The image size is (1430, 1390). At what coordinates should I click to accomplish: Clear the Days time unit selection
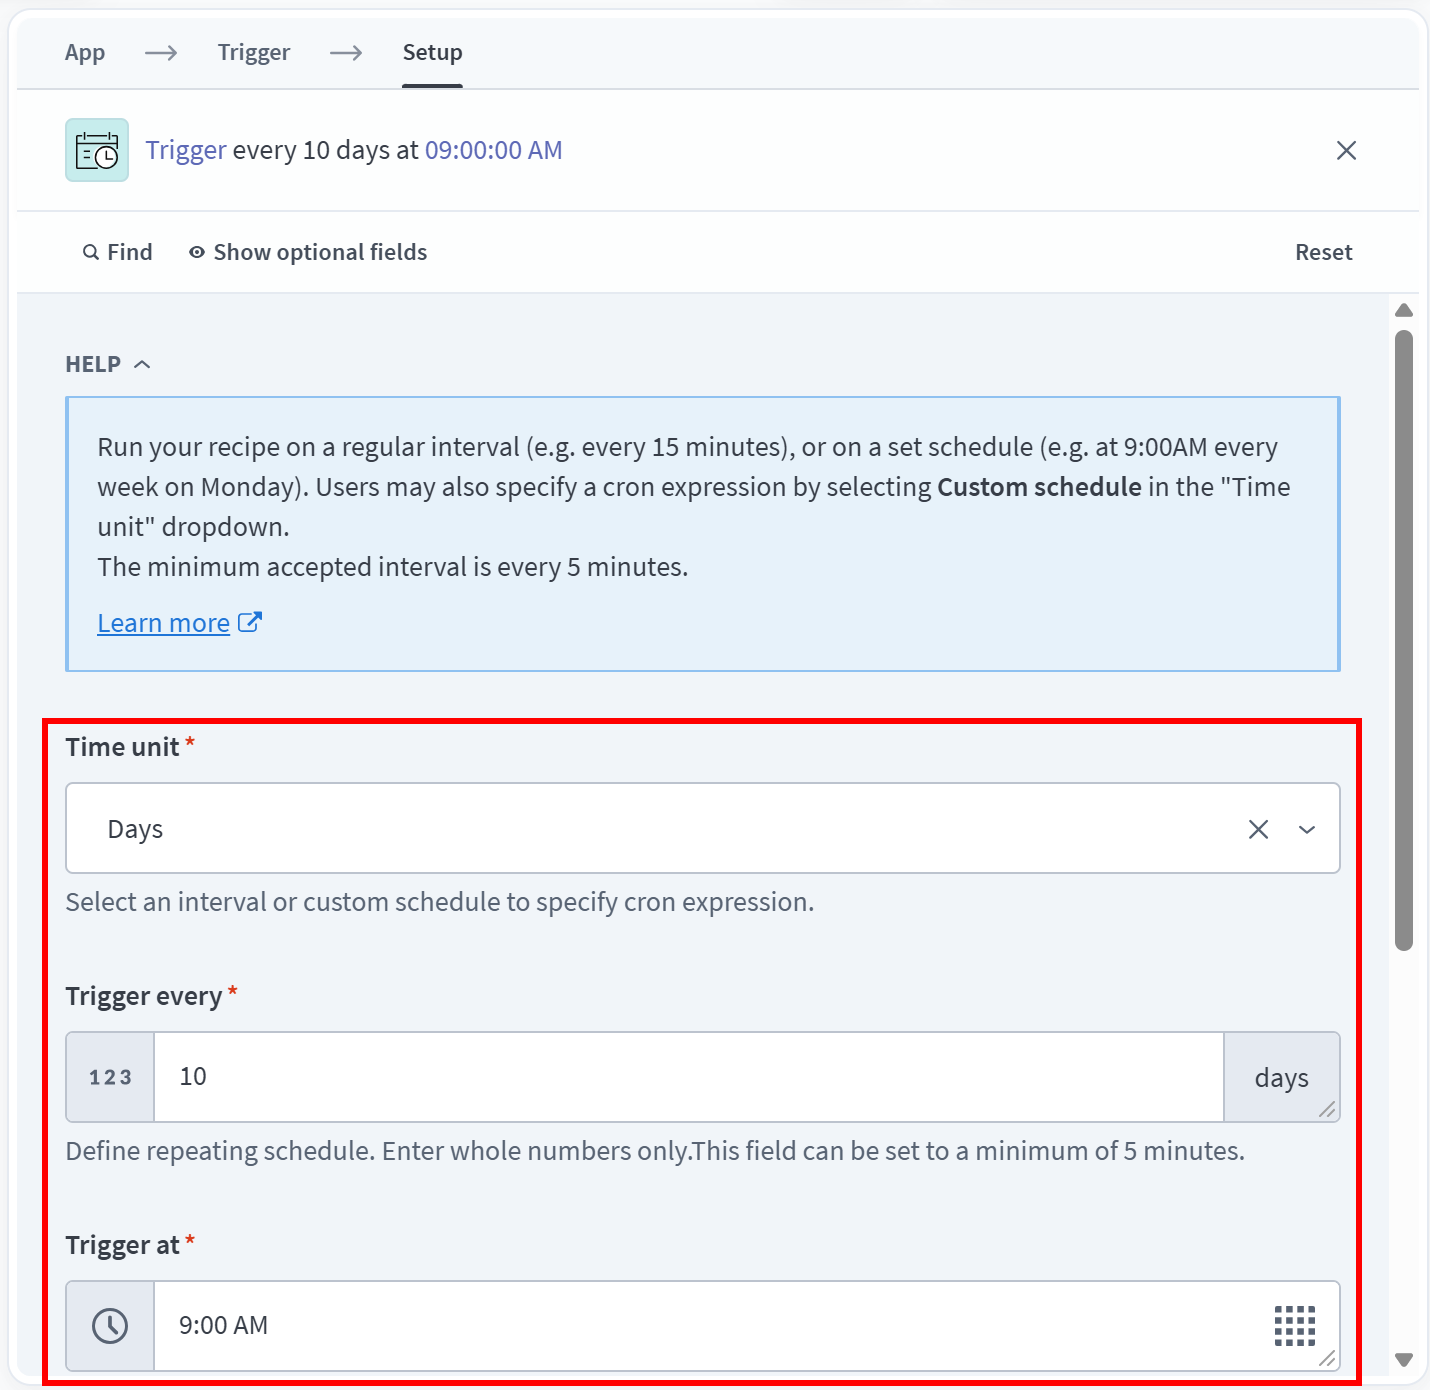click(1258, 829)
